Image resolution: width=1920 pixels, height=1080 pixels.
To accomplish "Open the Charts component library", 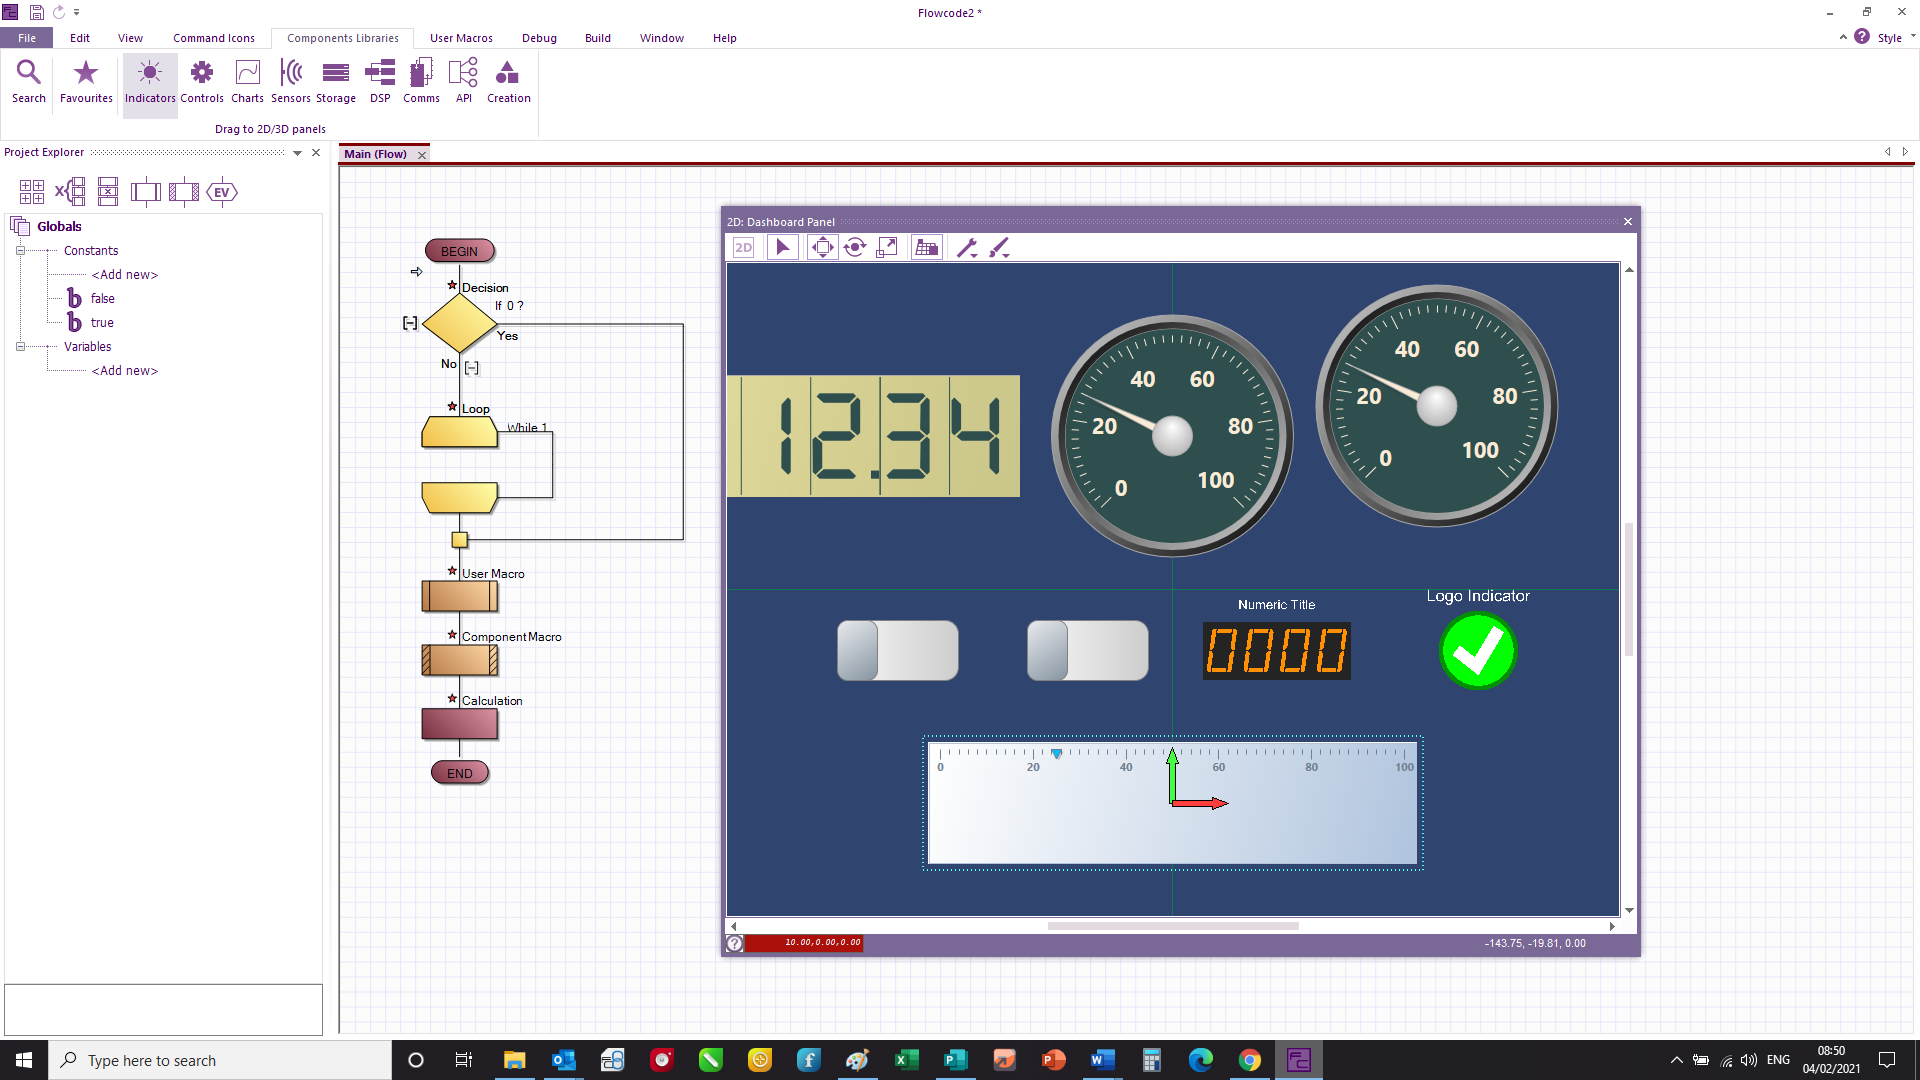I will (247, 81).
